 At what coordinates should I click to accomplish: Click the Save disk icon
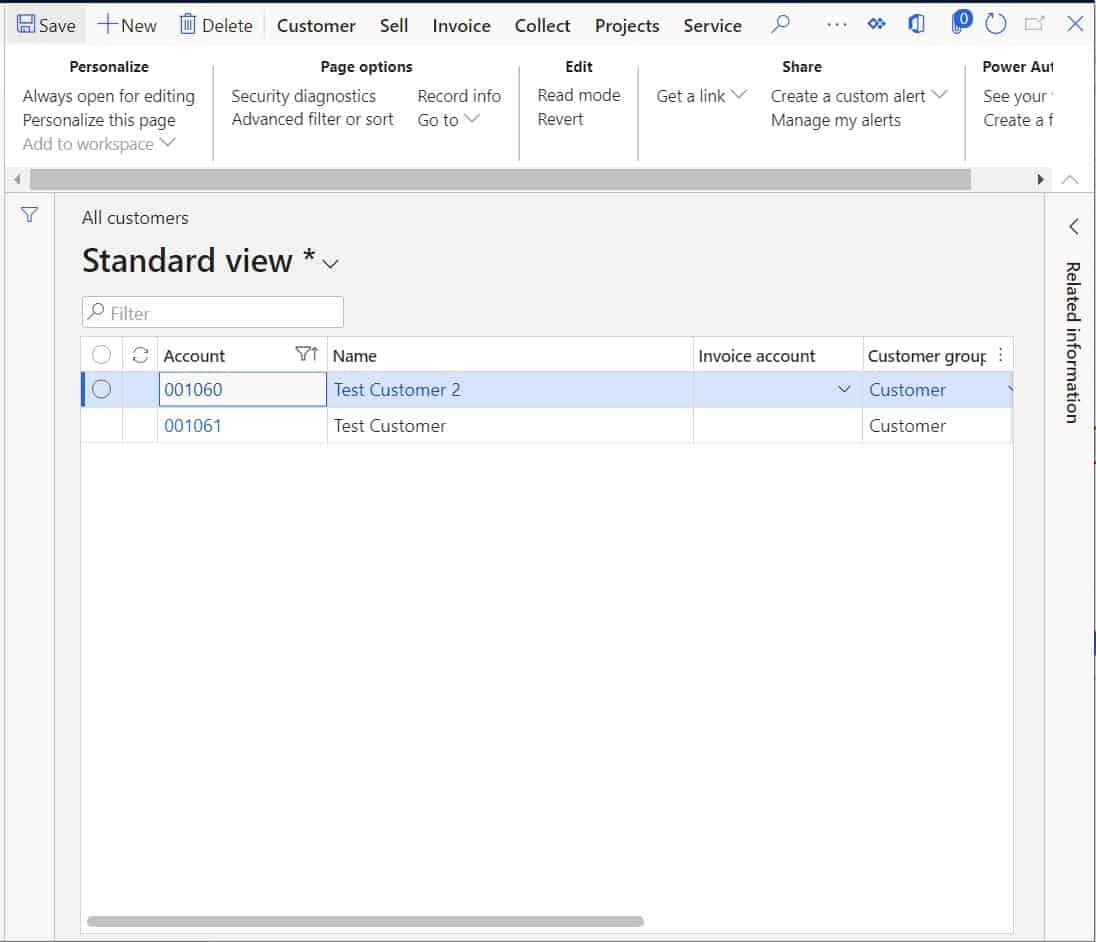(x=26, y=25)
